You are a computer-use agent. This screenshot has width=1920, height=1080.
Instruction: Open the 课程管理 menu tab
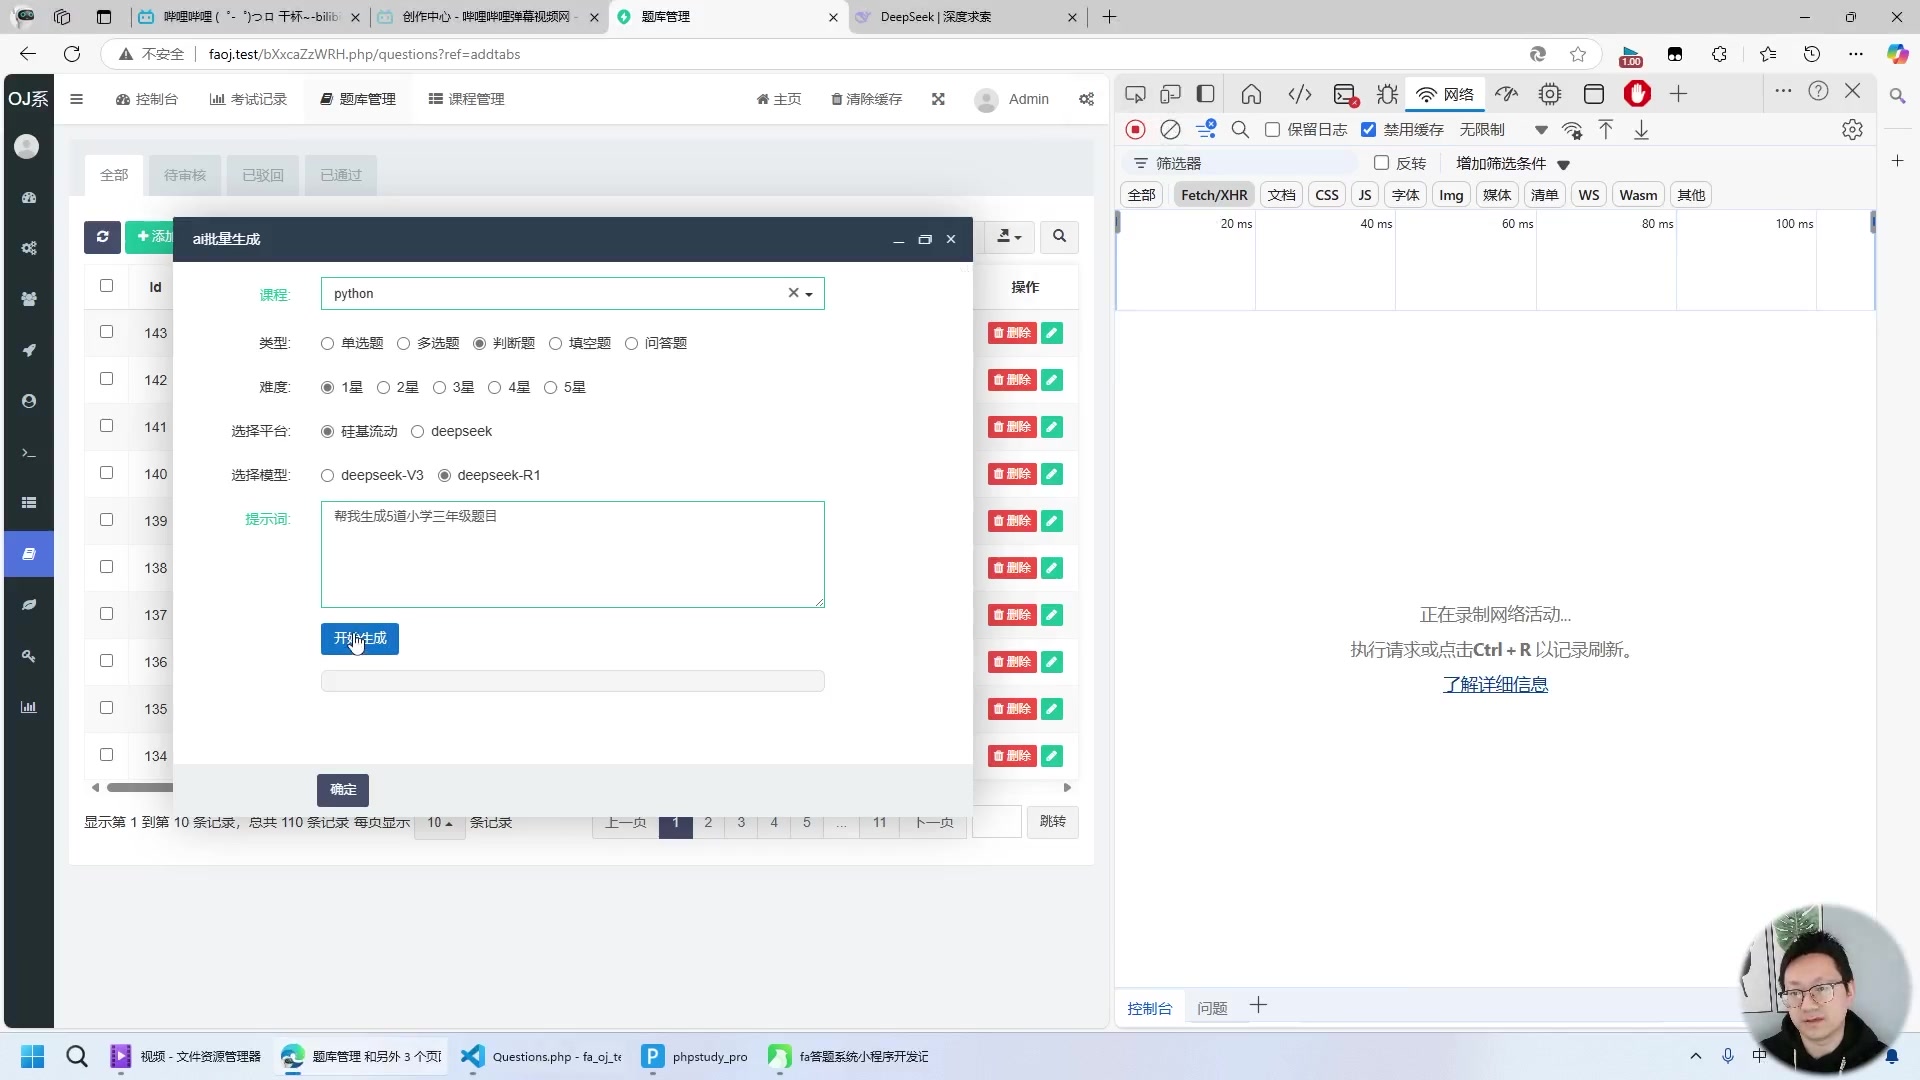[x=466, y=99]
